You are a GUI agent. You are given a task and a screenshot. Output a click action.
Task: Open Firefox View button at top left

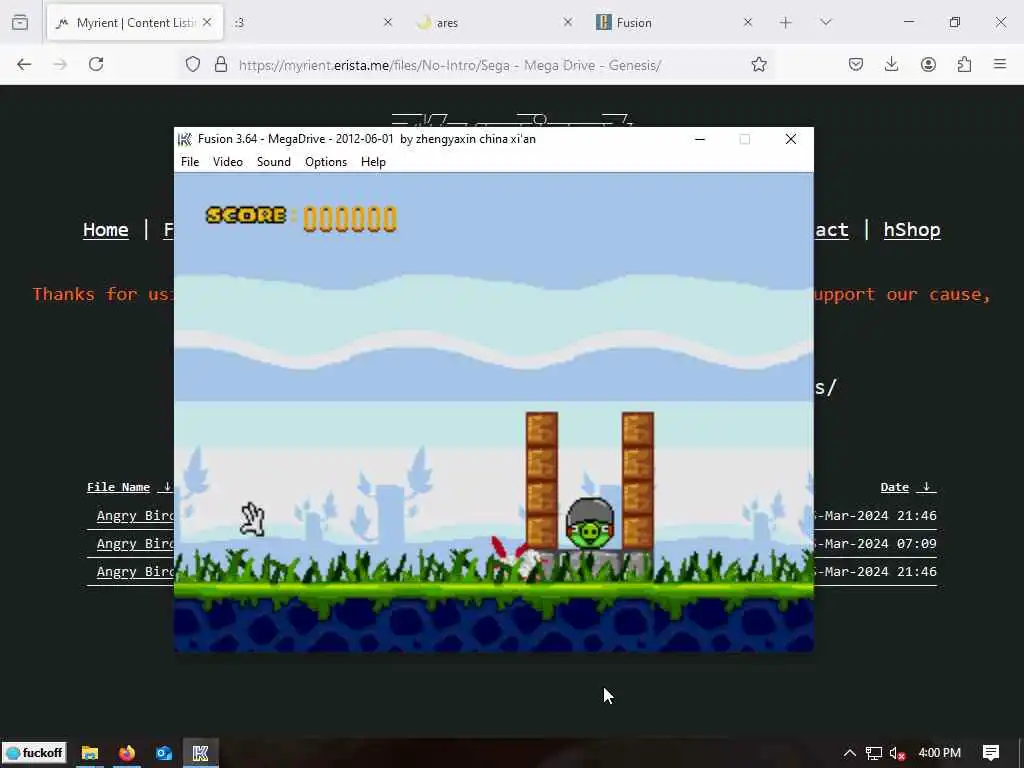20,22
